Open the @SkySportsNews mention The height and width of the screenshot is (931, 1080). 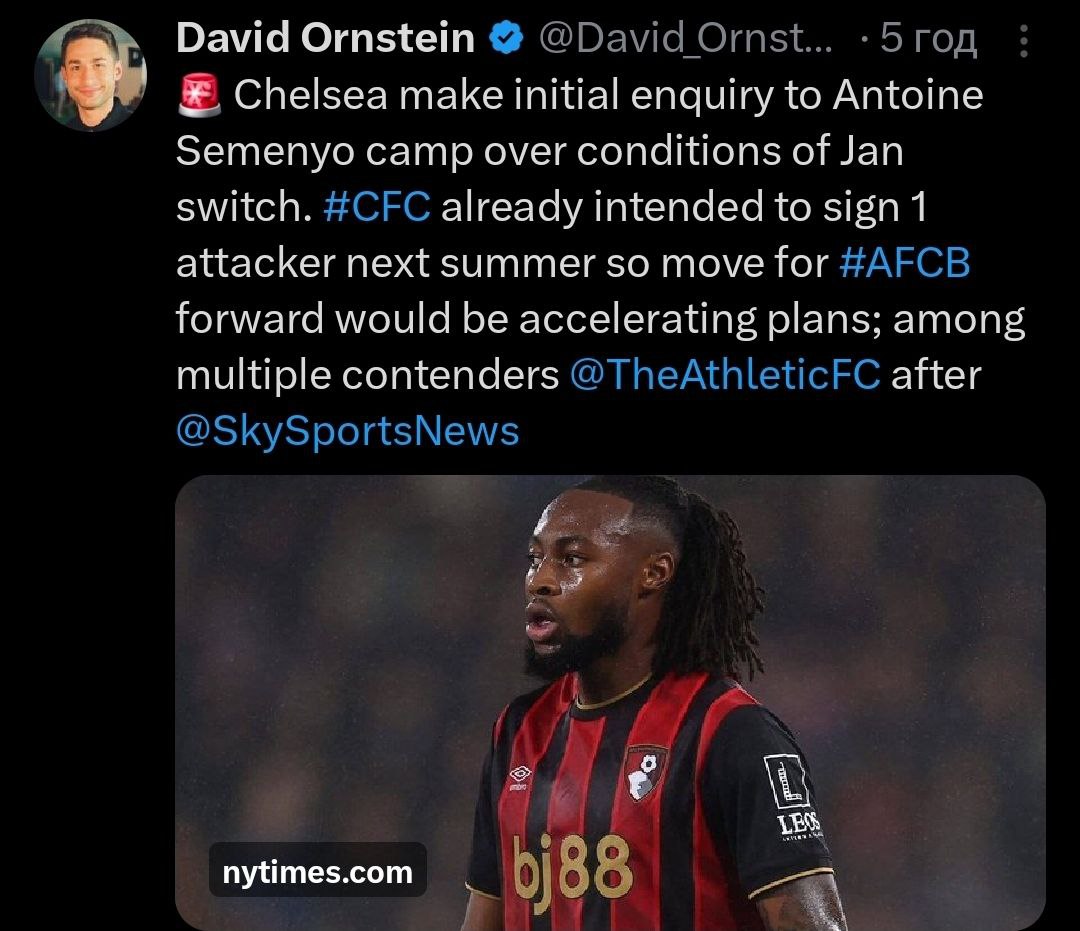pyautogui.click(x=347, y=432)
